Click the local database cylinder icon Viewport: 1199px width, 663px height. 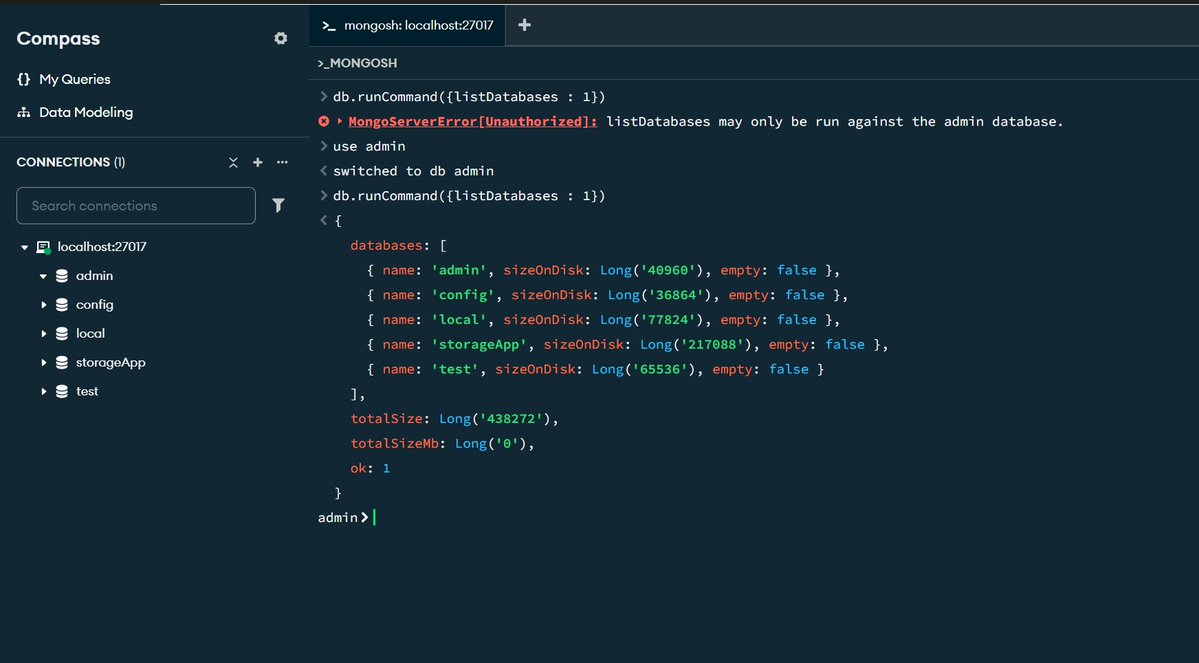tap(62, 333)
